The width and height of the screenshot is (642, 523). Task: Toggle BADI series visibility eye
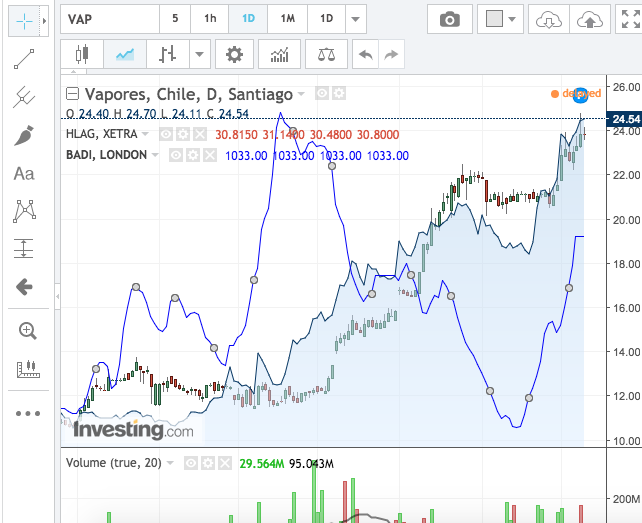pyautogui.click(x=176, y=155)
